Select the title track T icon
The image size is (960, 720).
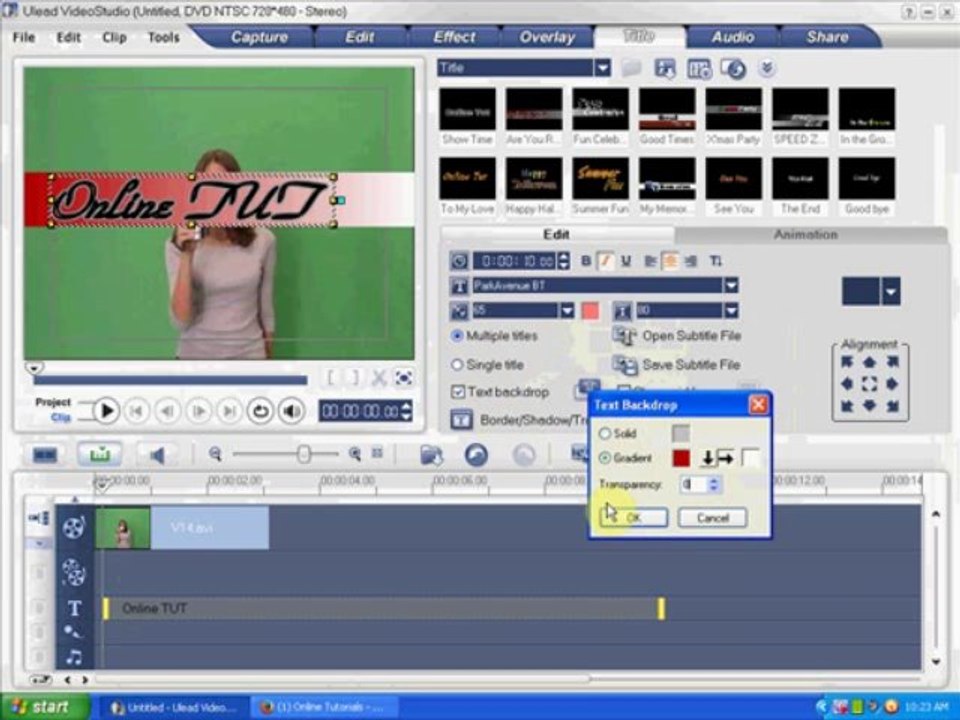(74, 608)
